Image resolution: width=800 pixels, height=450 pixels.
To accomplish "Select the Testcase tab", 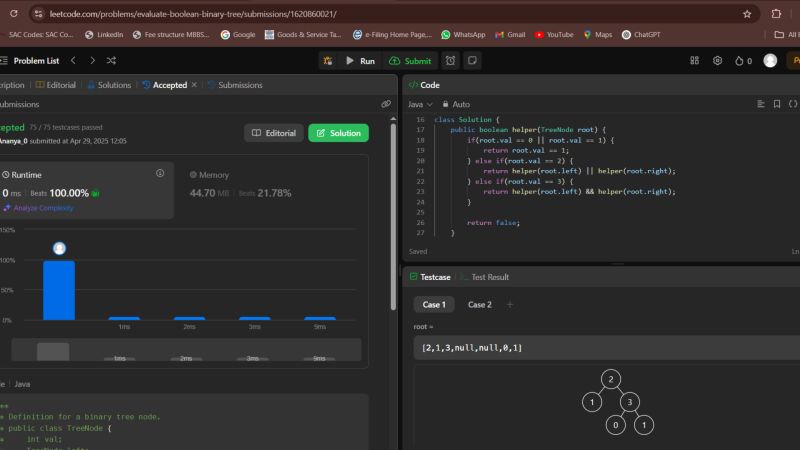I will [430, 277].
